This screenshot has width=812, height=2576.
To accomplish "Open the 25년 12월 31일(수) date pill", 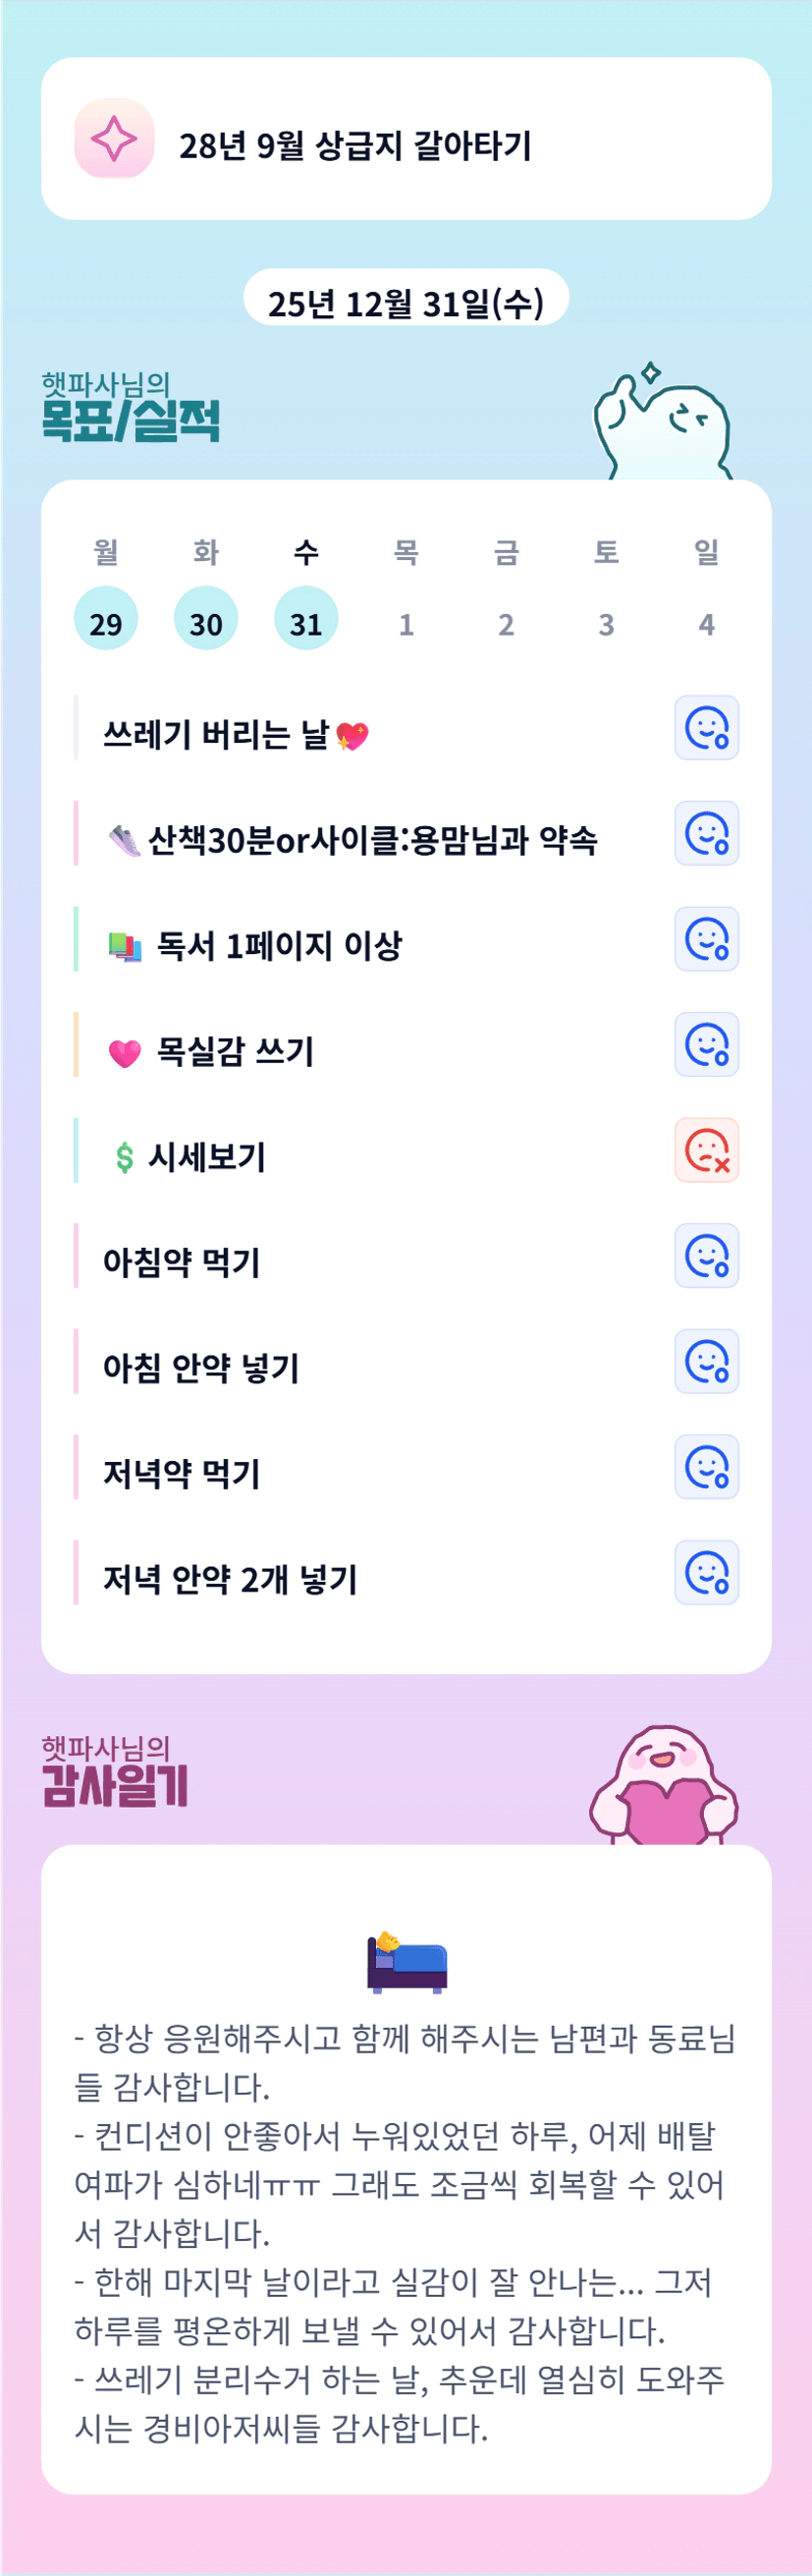I will click(406, 301).
